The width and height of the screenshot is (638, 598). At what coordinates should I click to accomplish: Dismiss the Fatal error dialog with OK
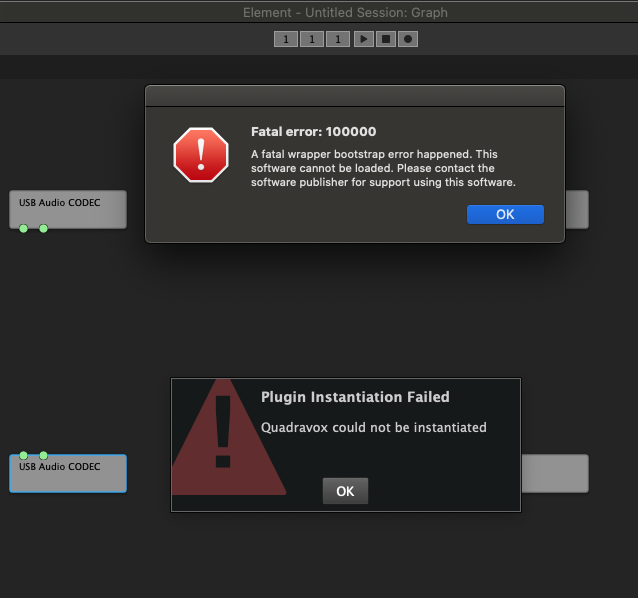[x=505, y=214]
